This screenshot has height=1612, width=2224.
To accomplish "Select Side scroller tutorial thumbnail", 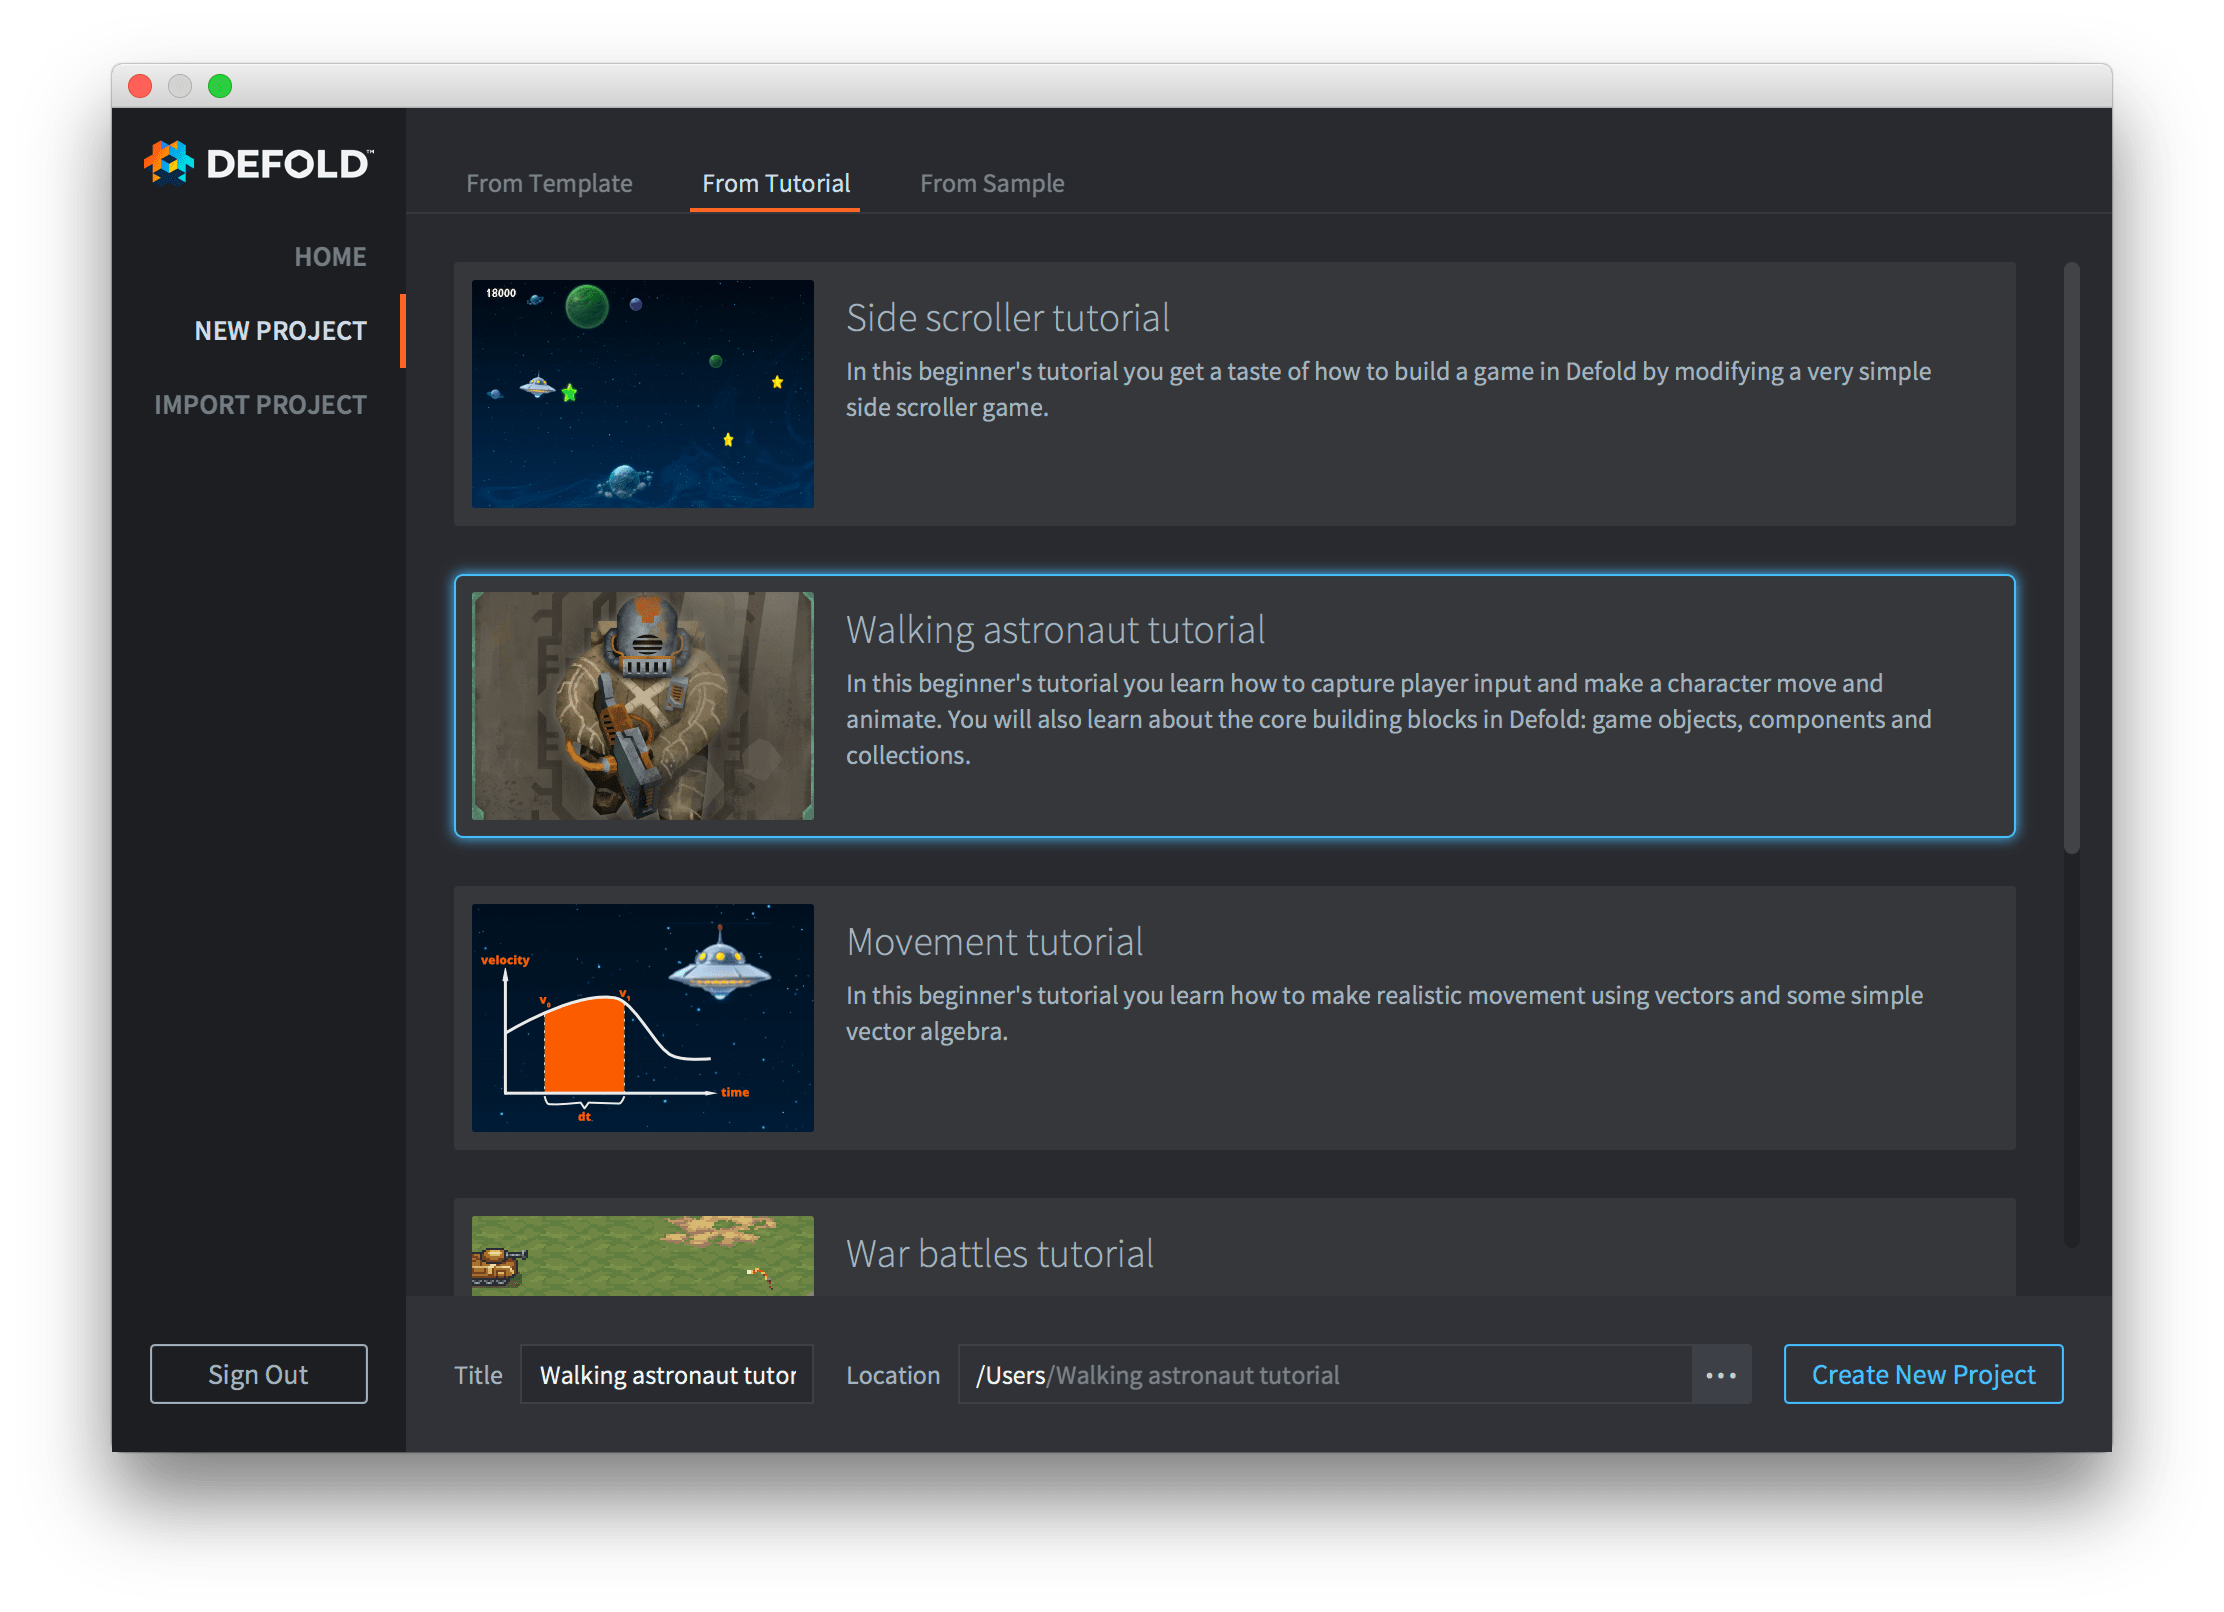I will pos(642,394).
